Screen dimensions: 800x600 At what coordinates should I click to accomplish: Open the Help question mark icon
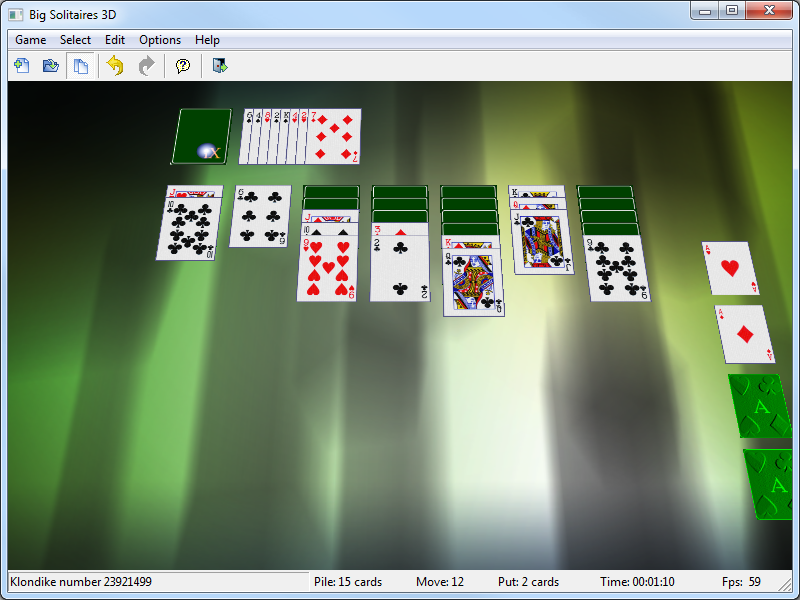tap(182, 66)
